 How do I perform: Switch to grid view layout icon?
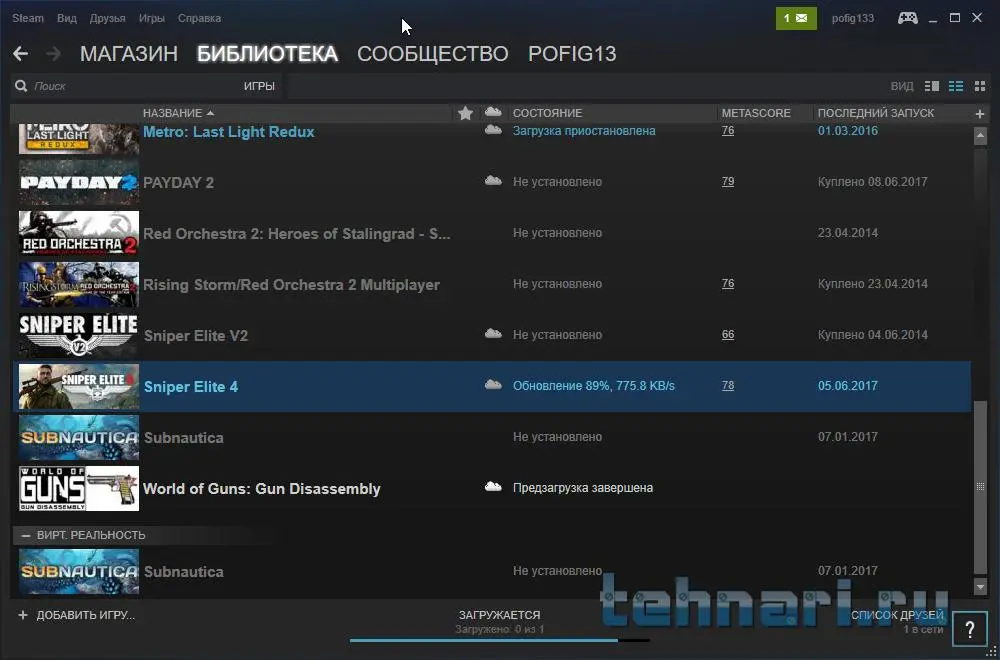pyautogui.click(x=980, y=86)
